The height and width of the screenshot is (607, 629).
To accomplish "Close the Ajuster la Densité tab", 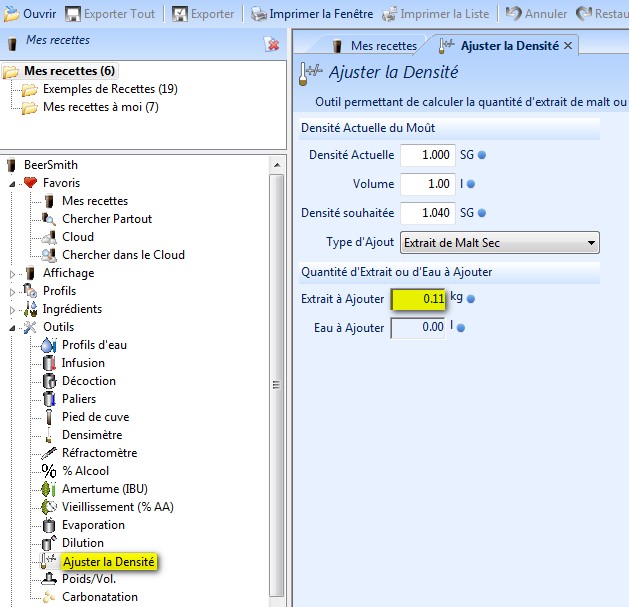I will point(569,46).
